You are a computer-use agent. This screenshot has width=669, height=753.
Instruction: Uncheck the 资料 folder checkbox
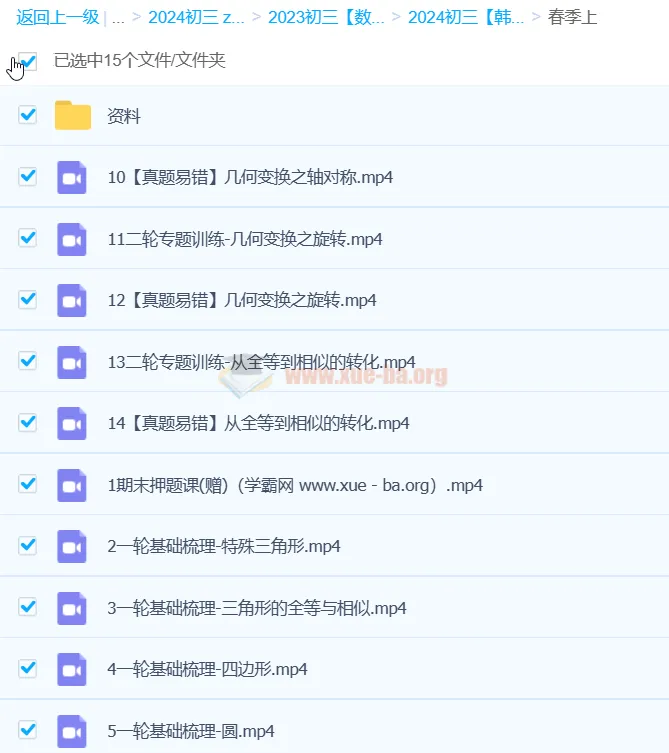click(x=28, y=115)
